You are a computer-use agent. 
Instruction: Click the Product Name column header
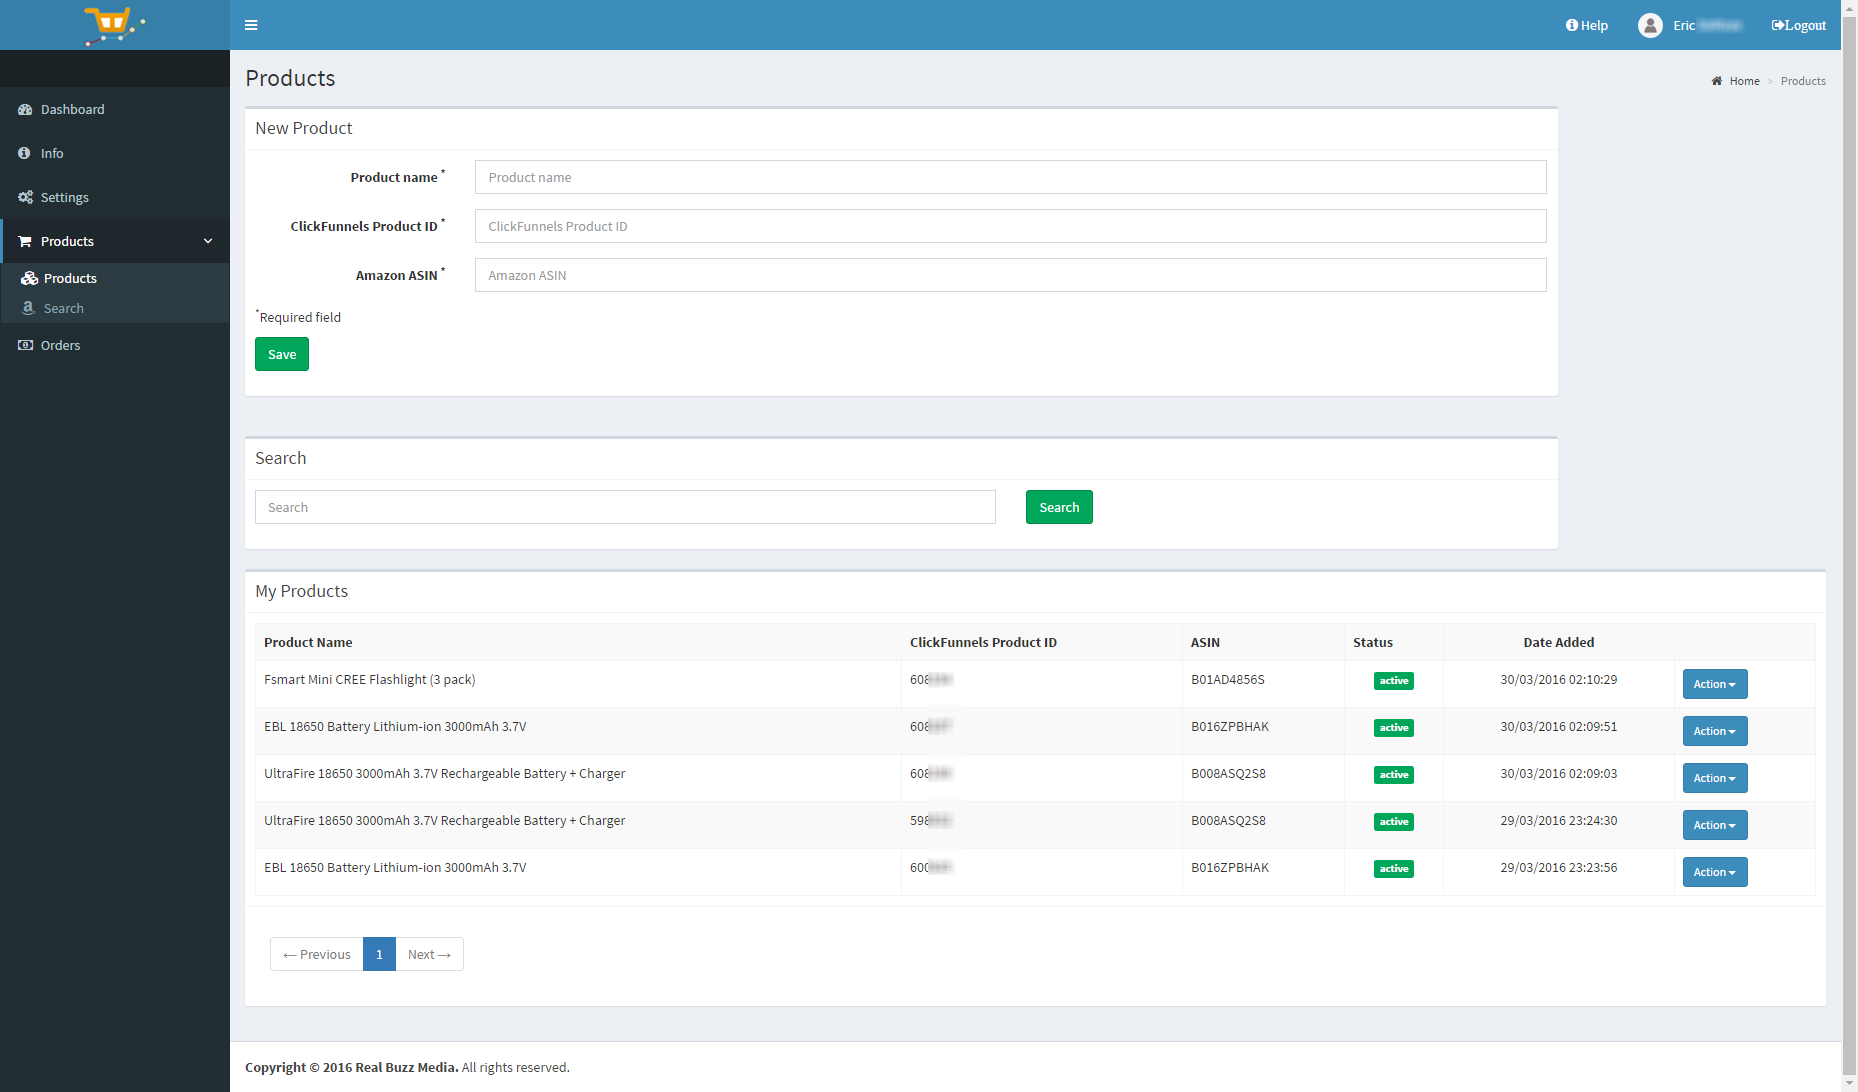pos(308,642)
